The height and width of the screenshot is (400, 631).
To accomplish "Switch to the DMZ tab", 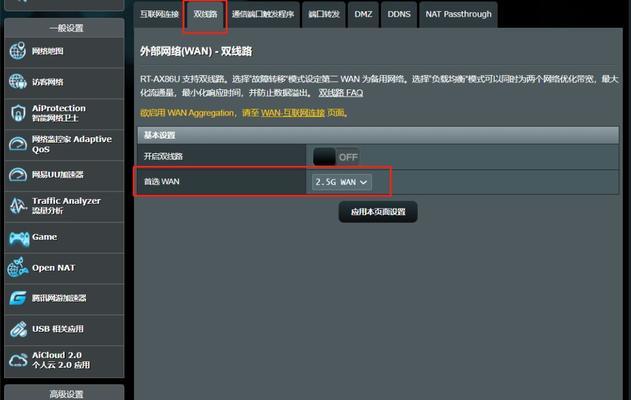I will click(363, 14).
